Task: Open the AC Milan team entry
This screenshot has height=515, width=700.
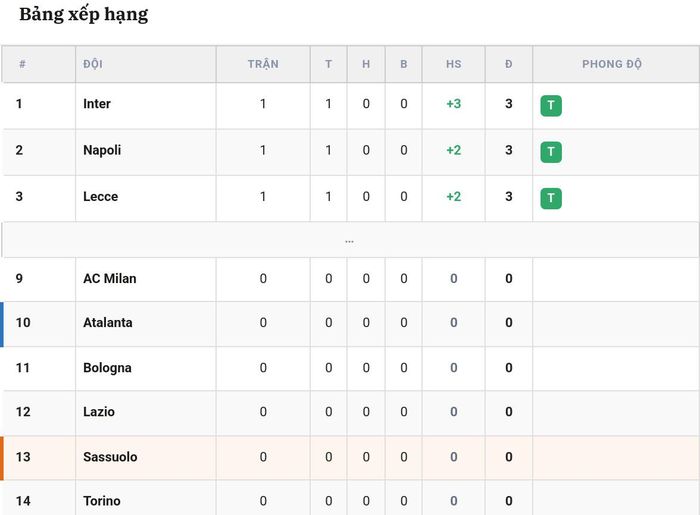Action: coord(109,278)
